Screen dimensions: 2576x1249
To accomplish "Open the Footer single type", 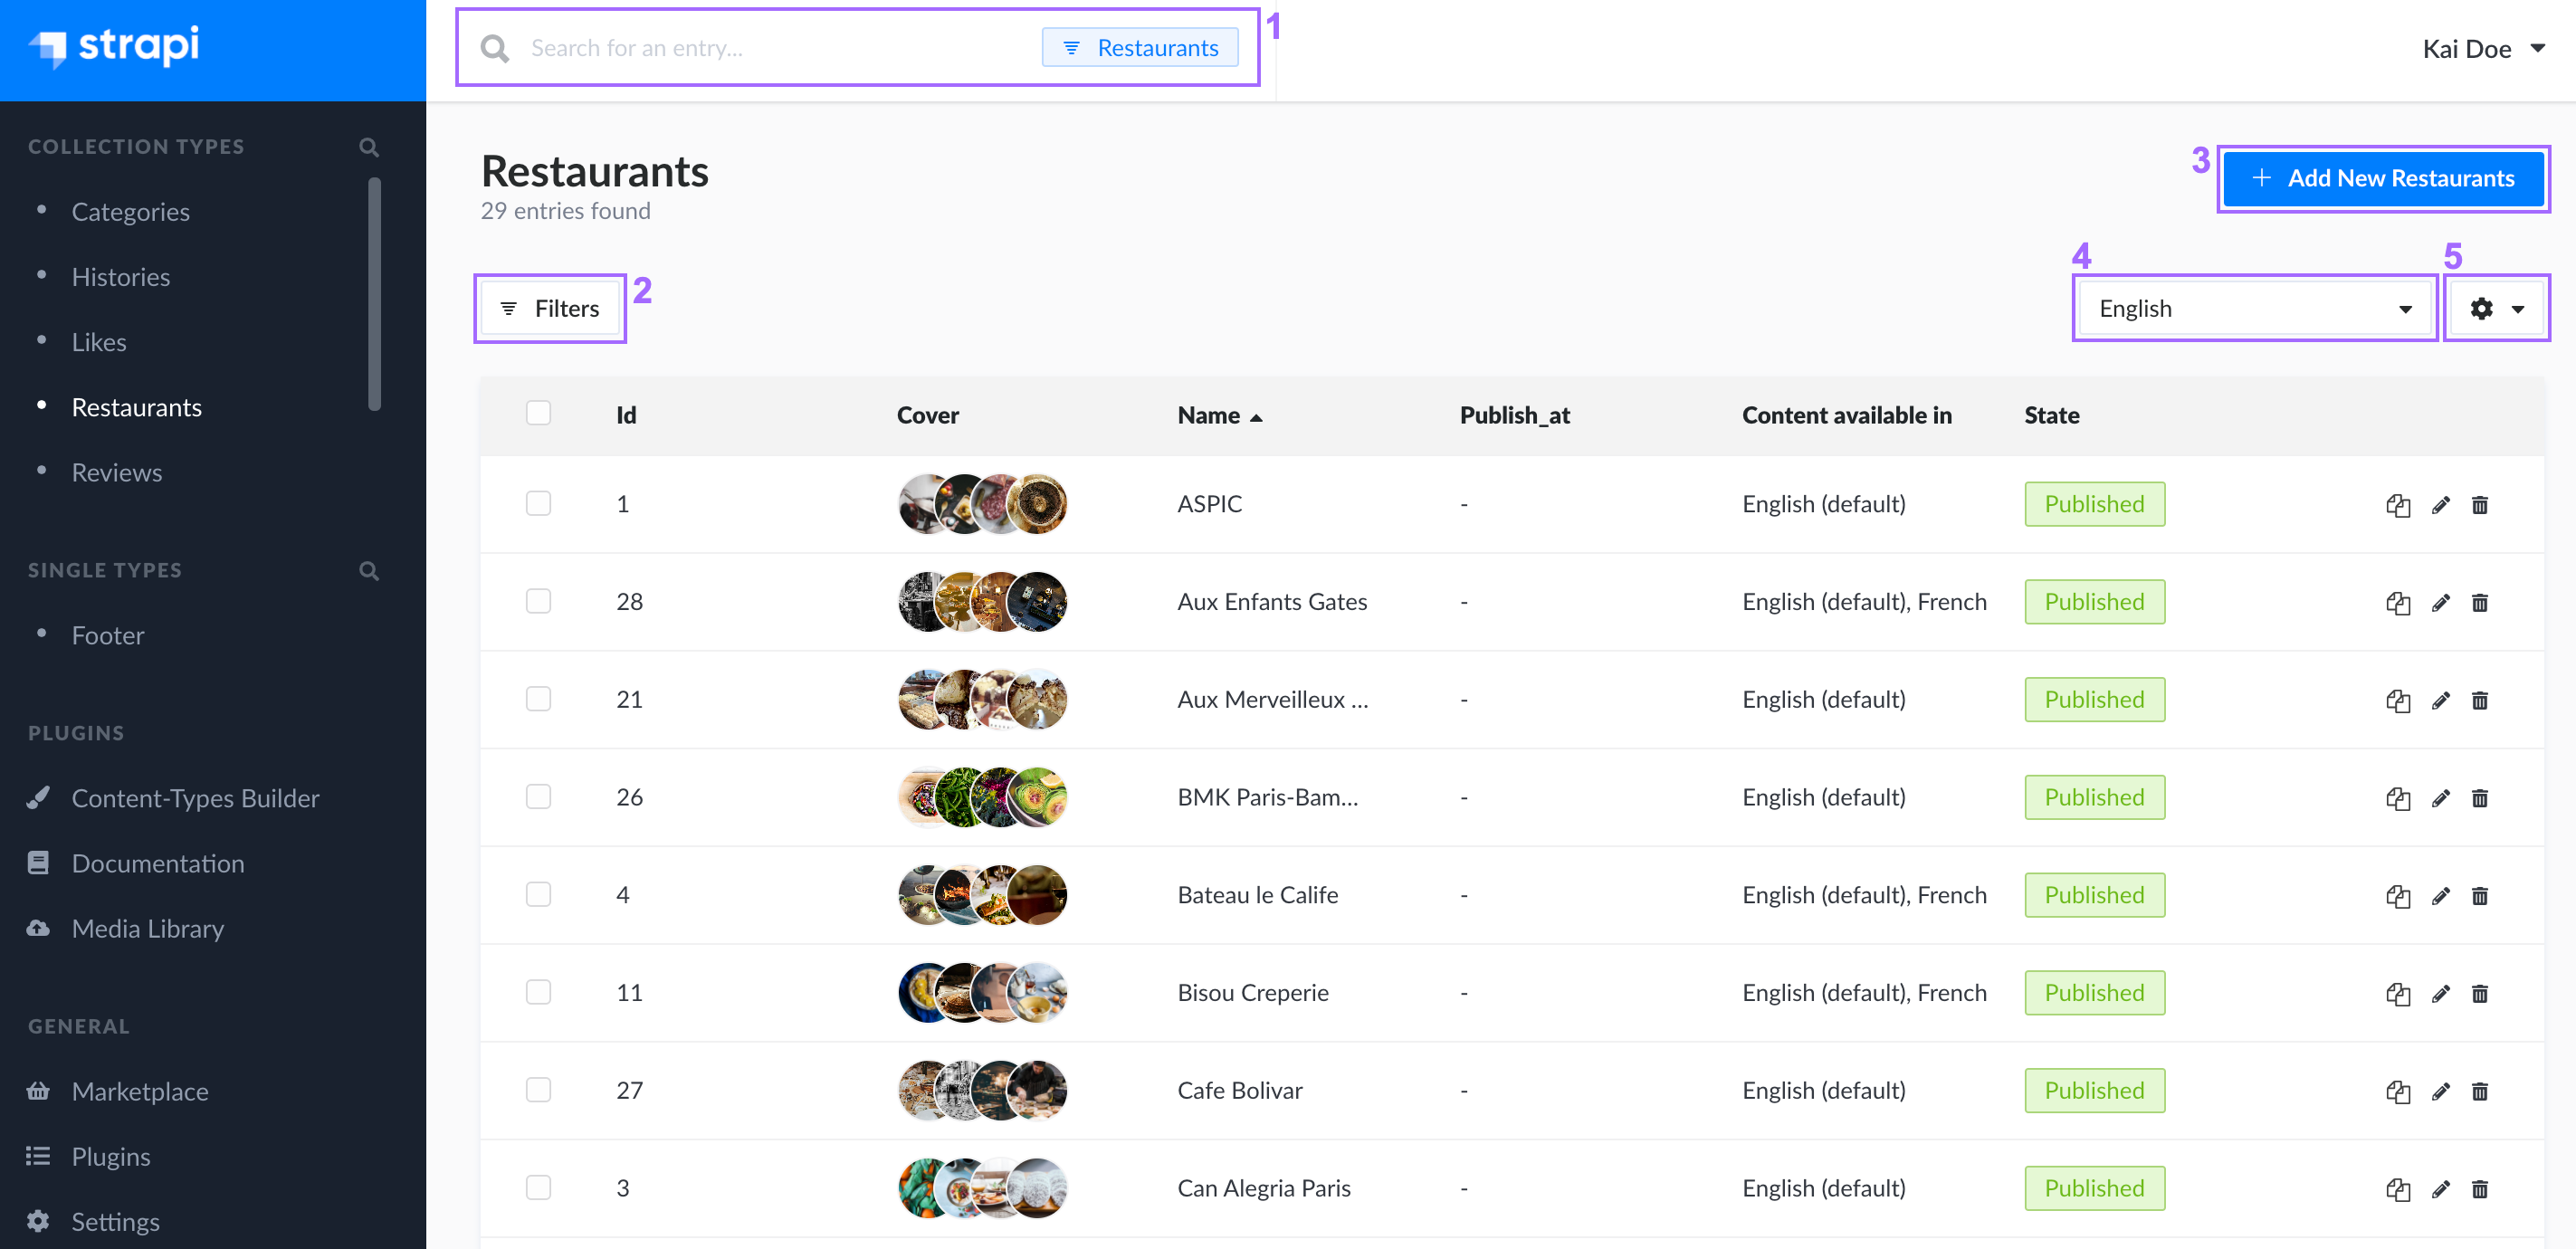I will 107,635.
